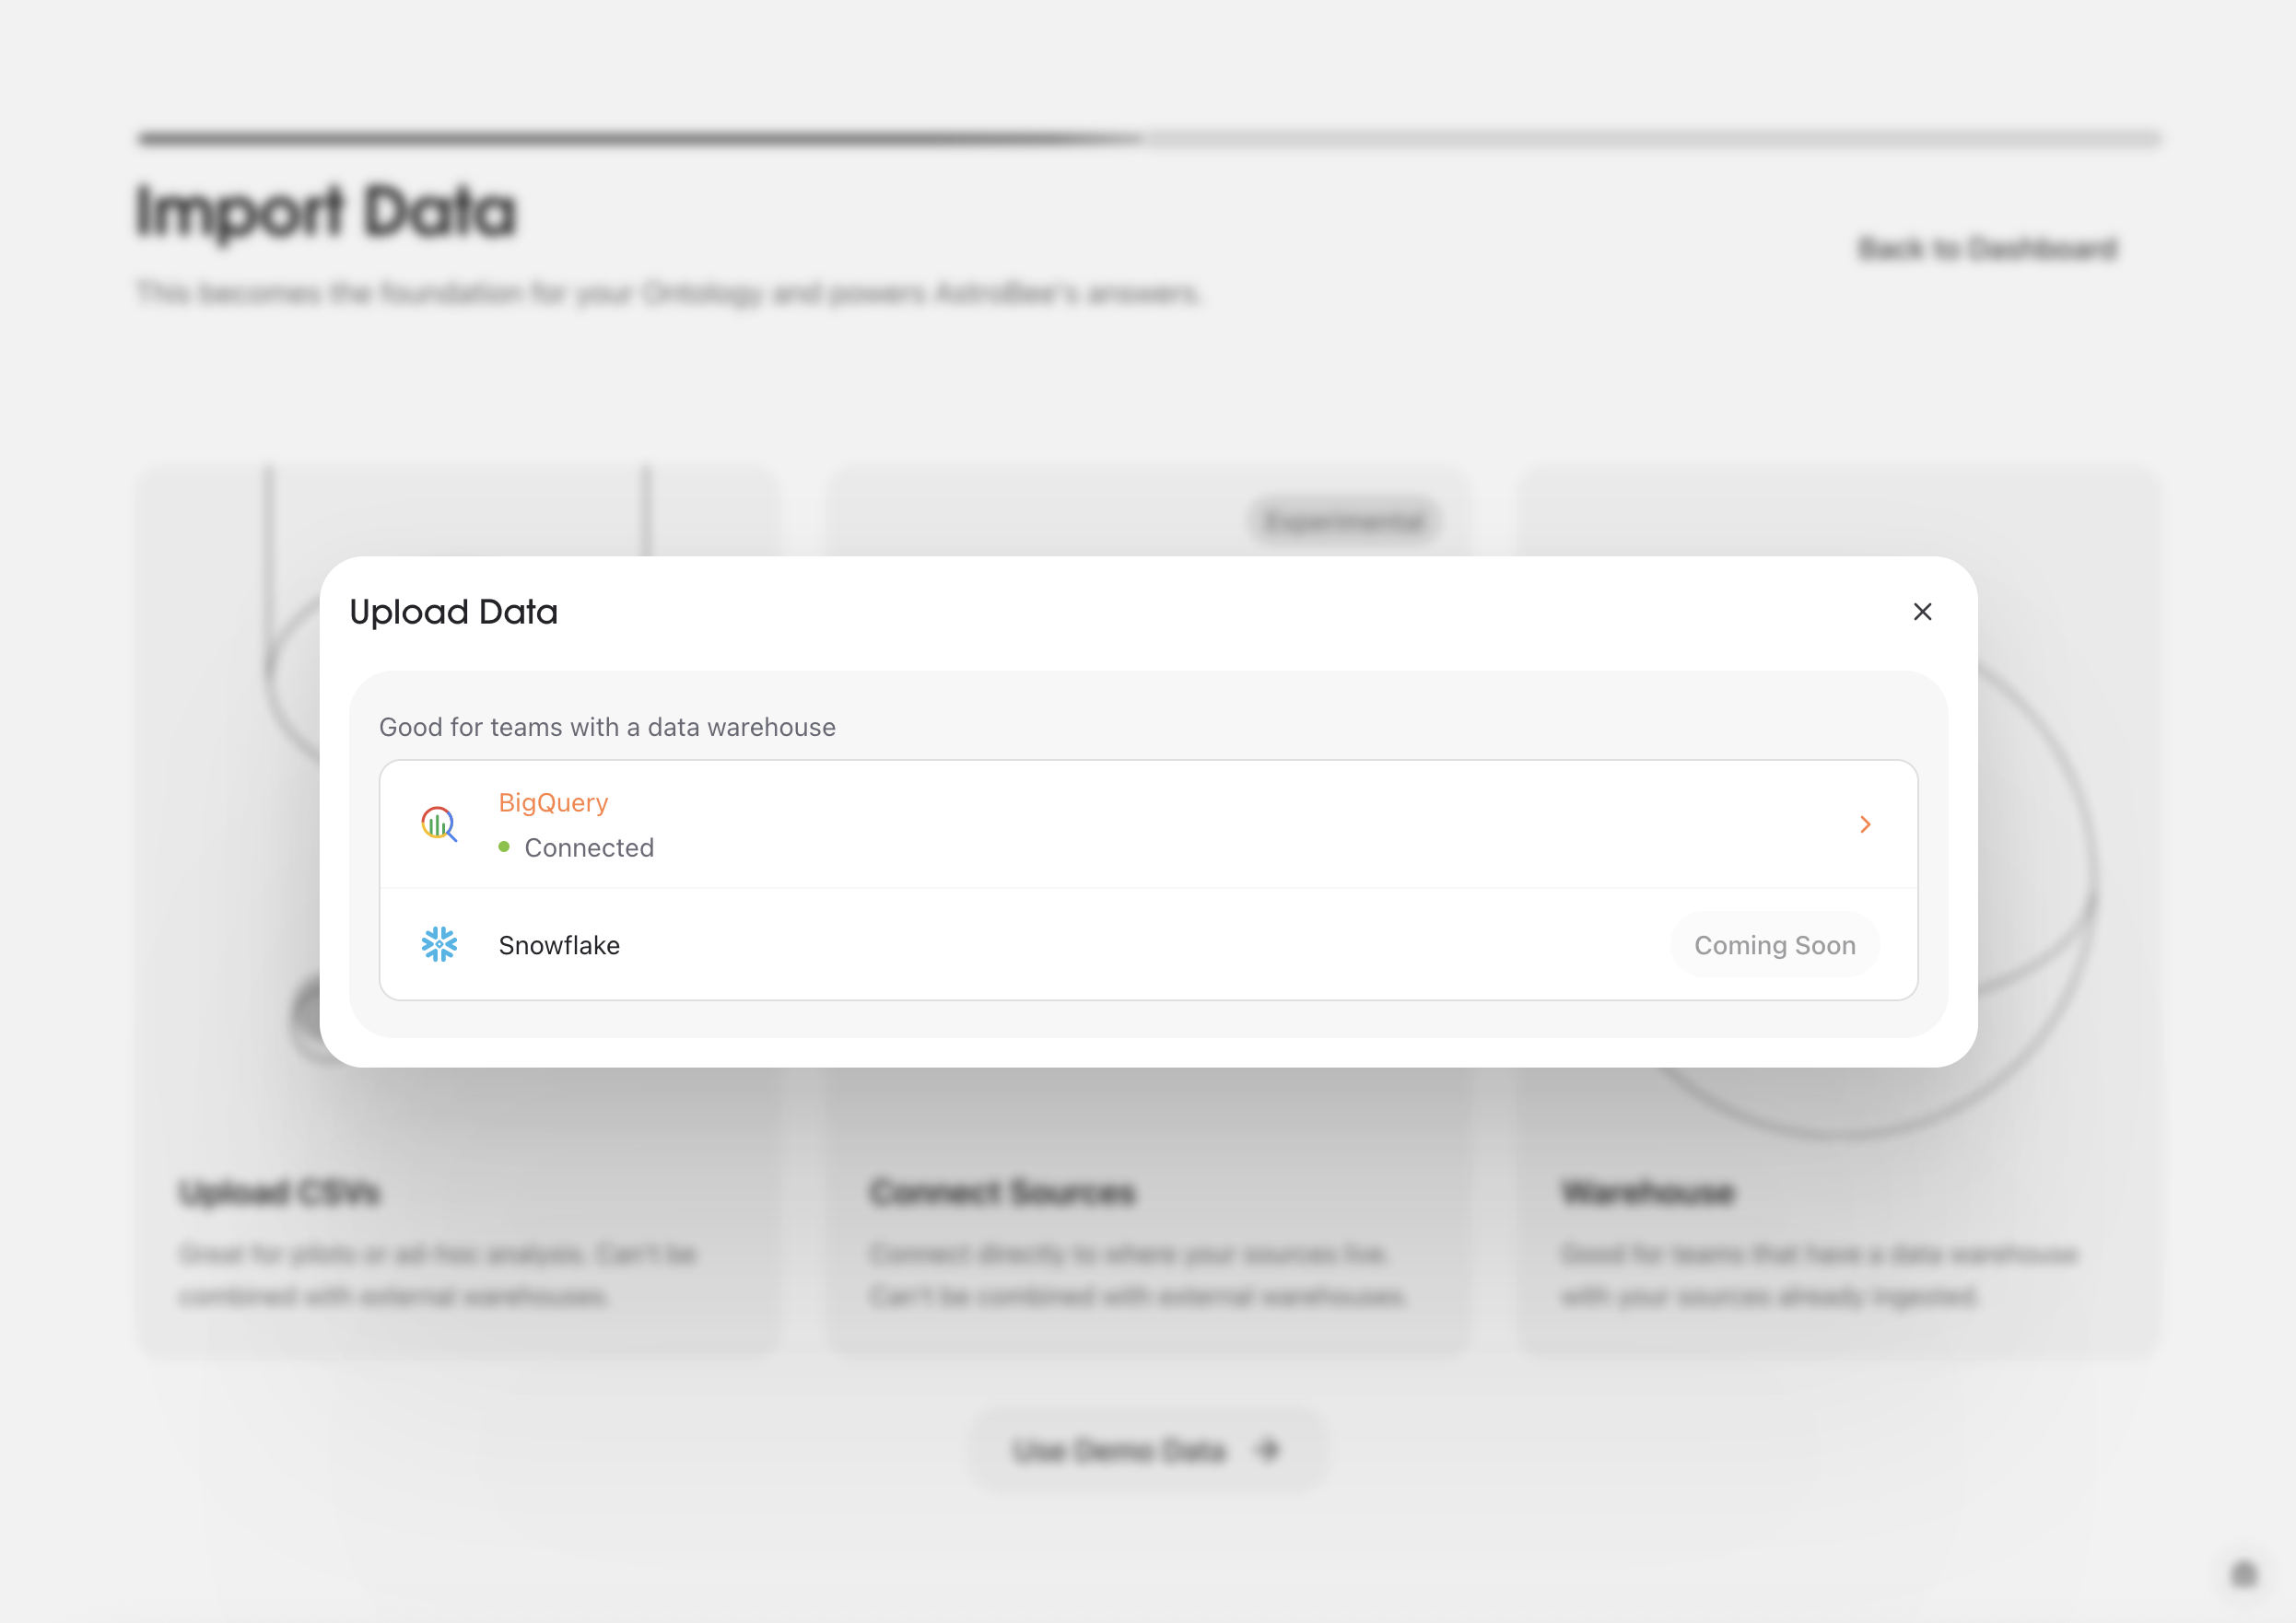Screen dimensions: 2296x1623
Task: Click the BigQuery source name text
Action: (x=552, y=802)
